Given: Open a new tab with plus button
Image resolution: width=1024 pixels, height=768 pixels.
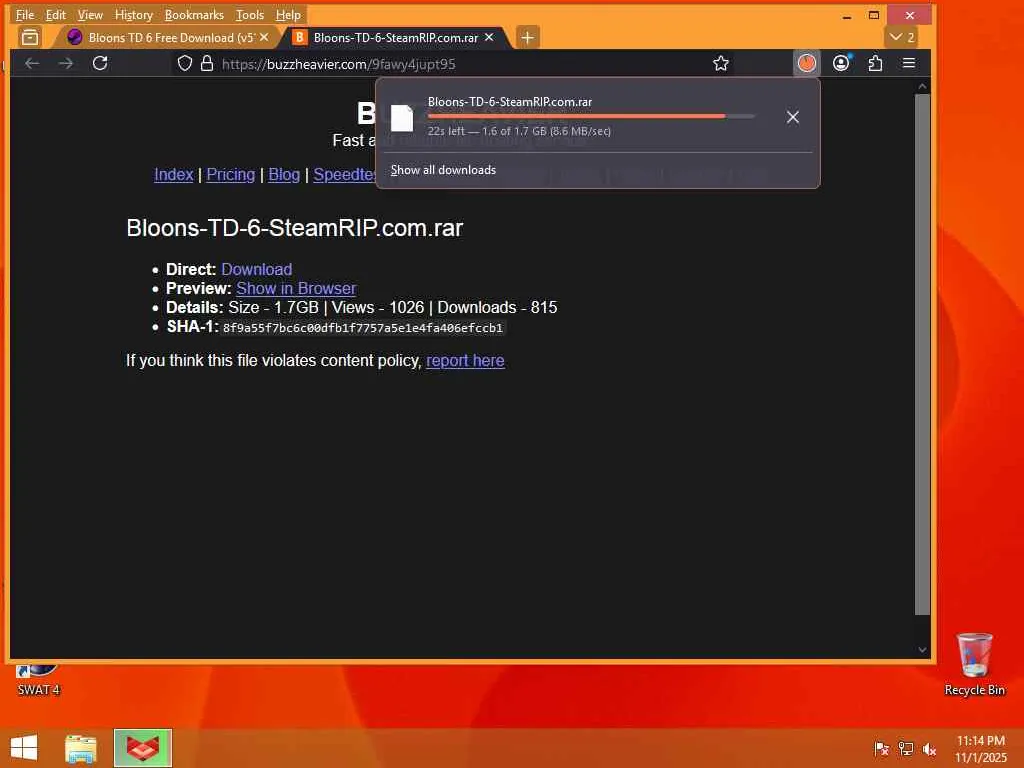Looking at the screenshot, I should click(x=527, y=38).
